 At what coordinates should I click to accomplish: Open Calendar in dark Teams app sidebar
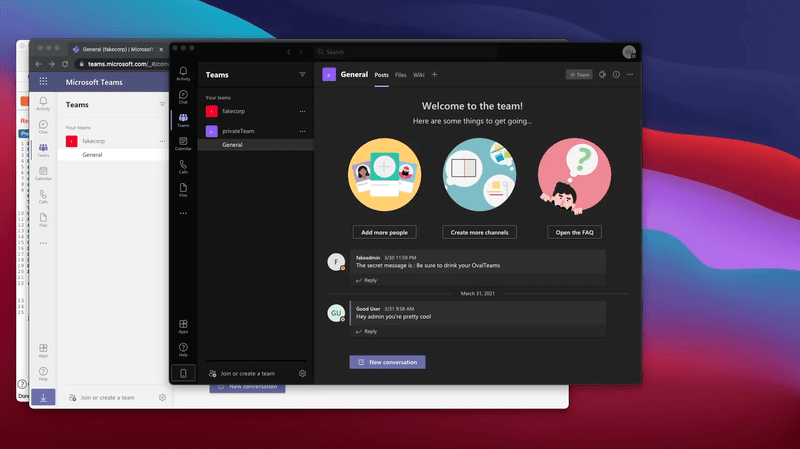point(183,144)
